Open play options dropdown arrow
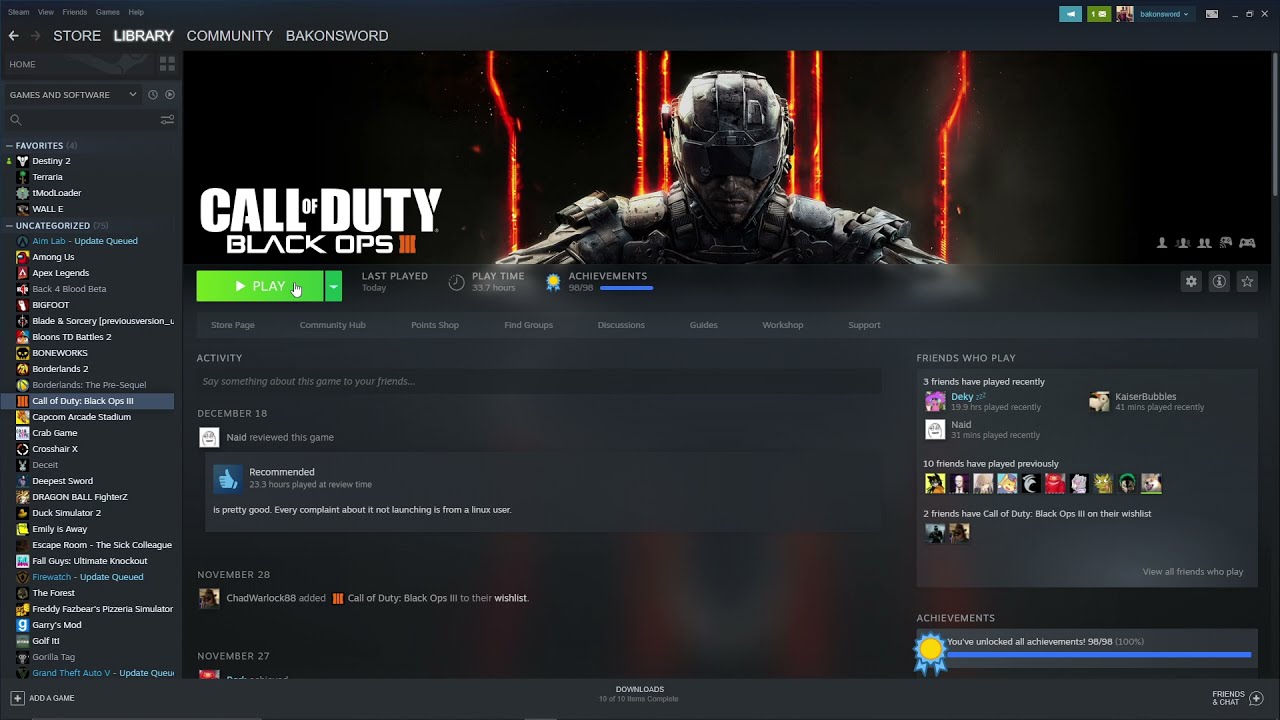This screenshot has width=1280, height=720. click(x=333, y=286)
